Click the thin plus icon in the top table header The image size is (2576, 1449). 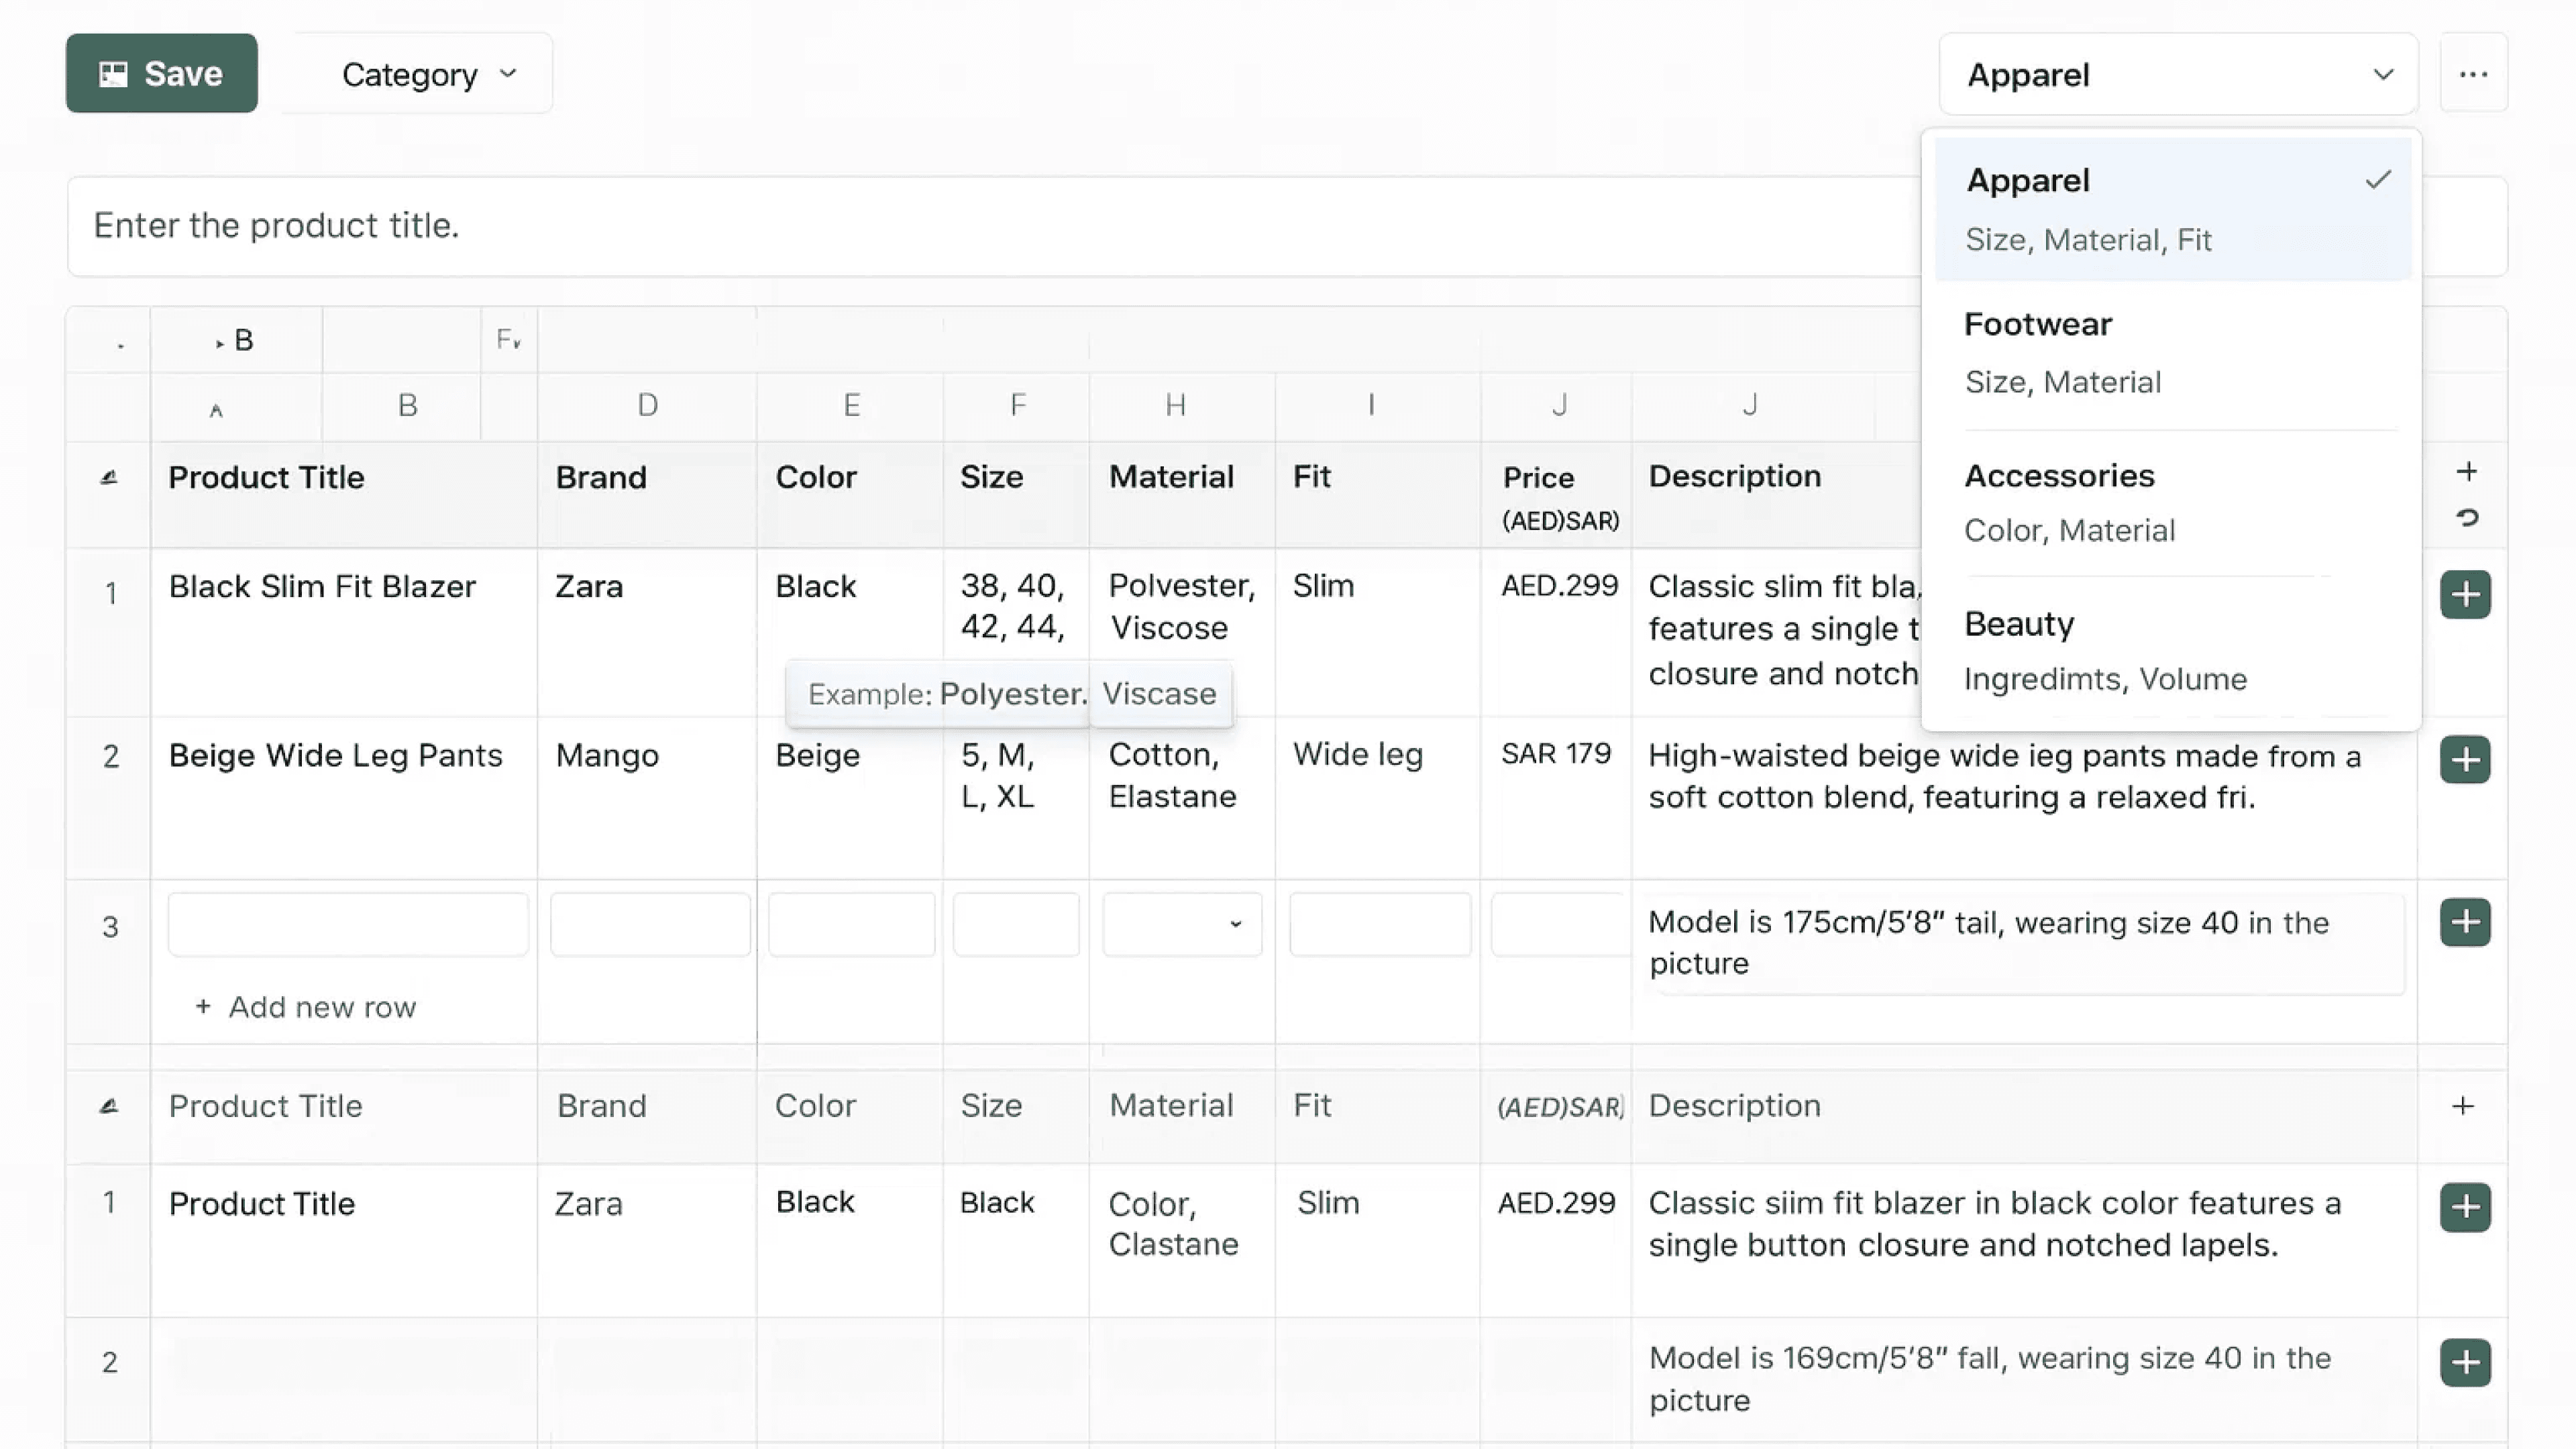tap(2467, 471)
